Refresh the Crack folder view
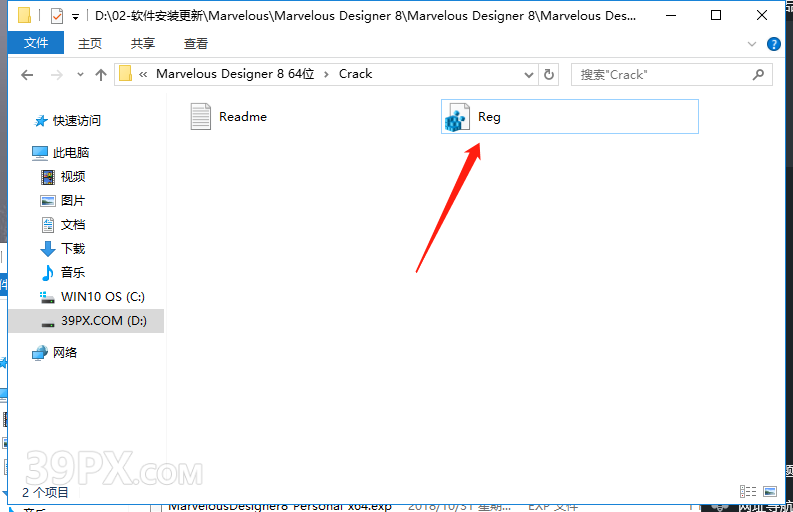Viewport: 793px width, 512px height. click(549, 75)
